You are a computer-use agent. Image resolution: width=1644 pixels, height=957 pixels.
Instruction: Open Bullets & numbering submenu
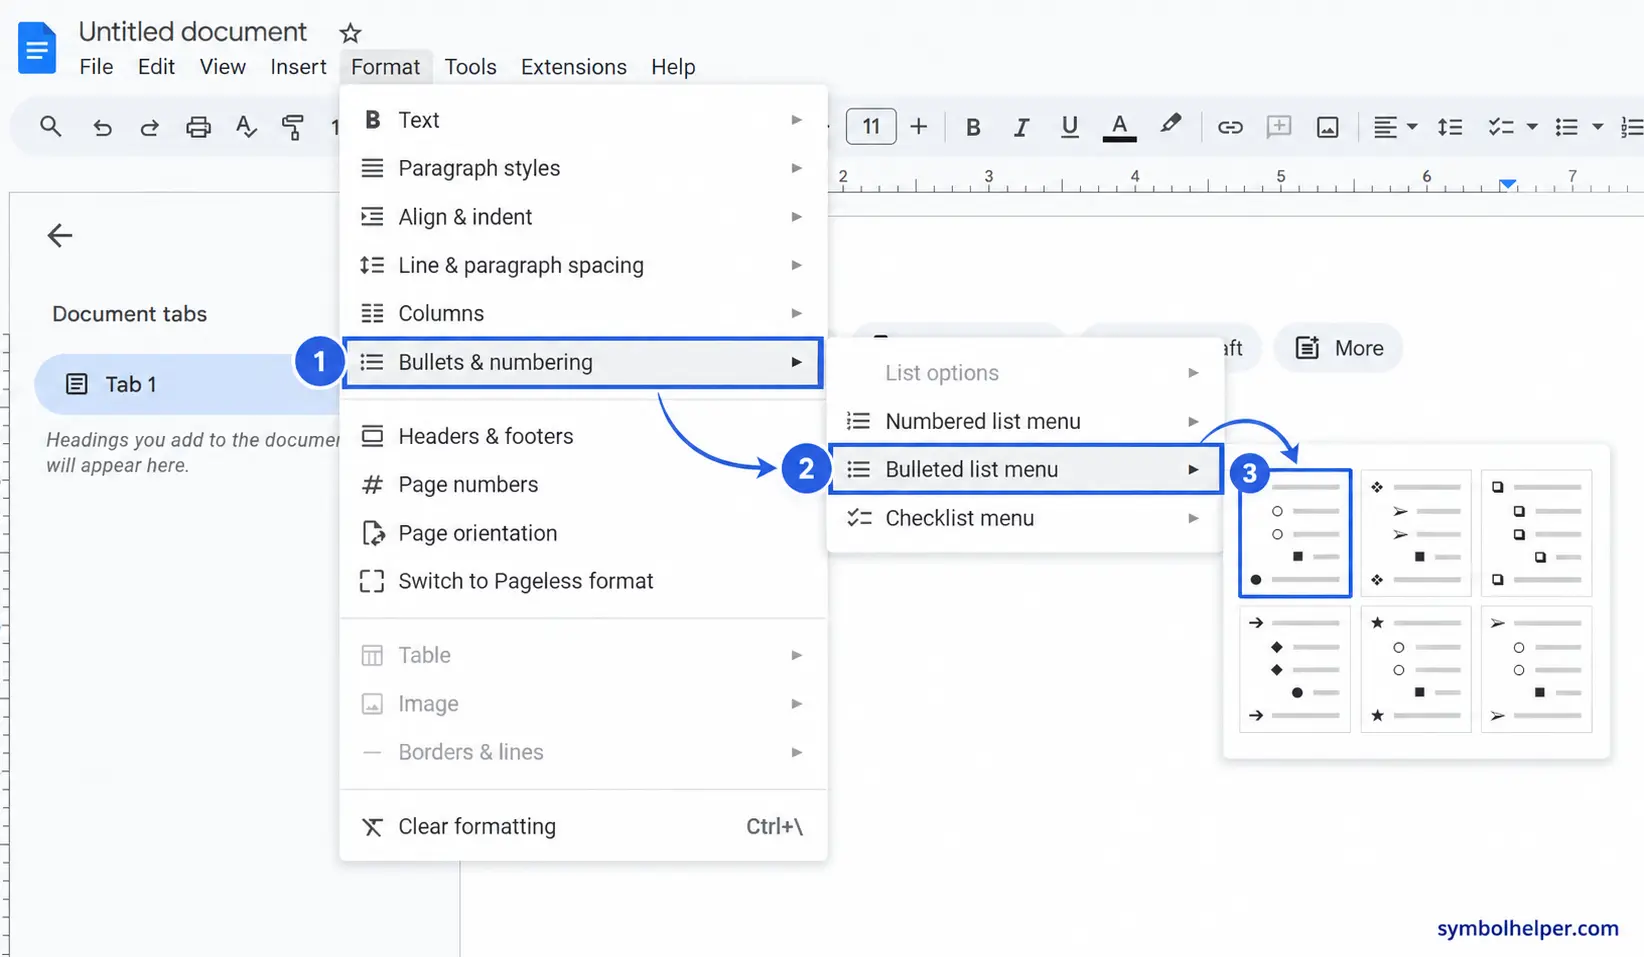click(x=583, y=362)
